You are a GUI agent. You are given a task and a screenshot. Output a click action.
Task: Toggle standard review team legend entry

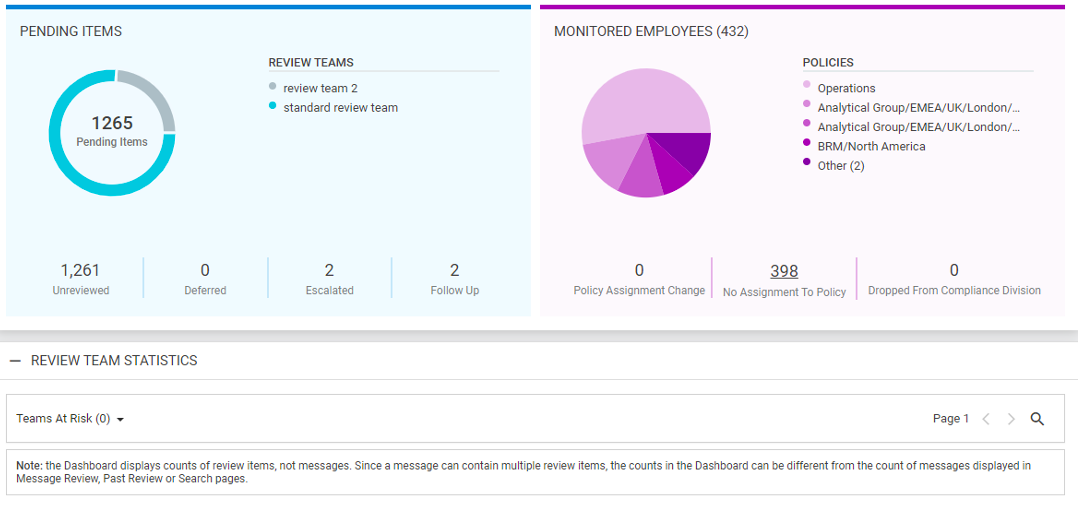[340, 107]
